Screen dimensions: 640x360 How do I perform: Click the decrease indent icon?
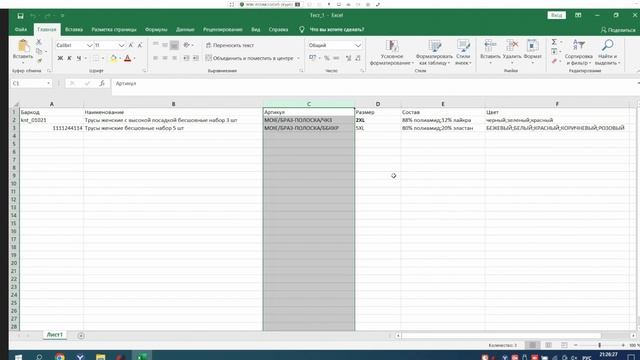click(x=186, y=58)
